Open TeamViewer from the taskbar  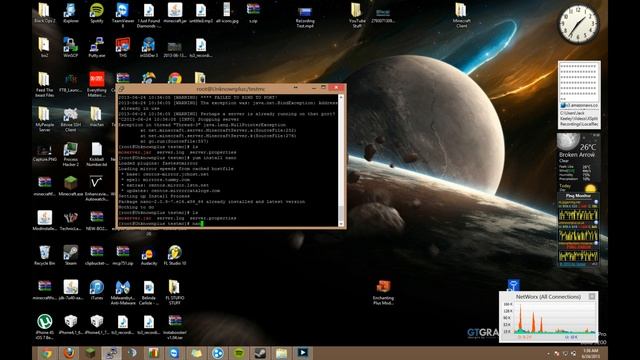175,353
